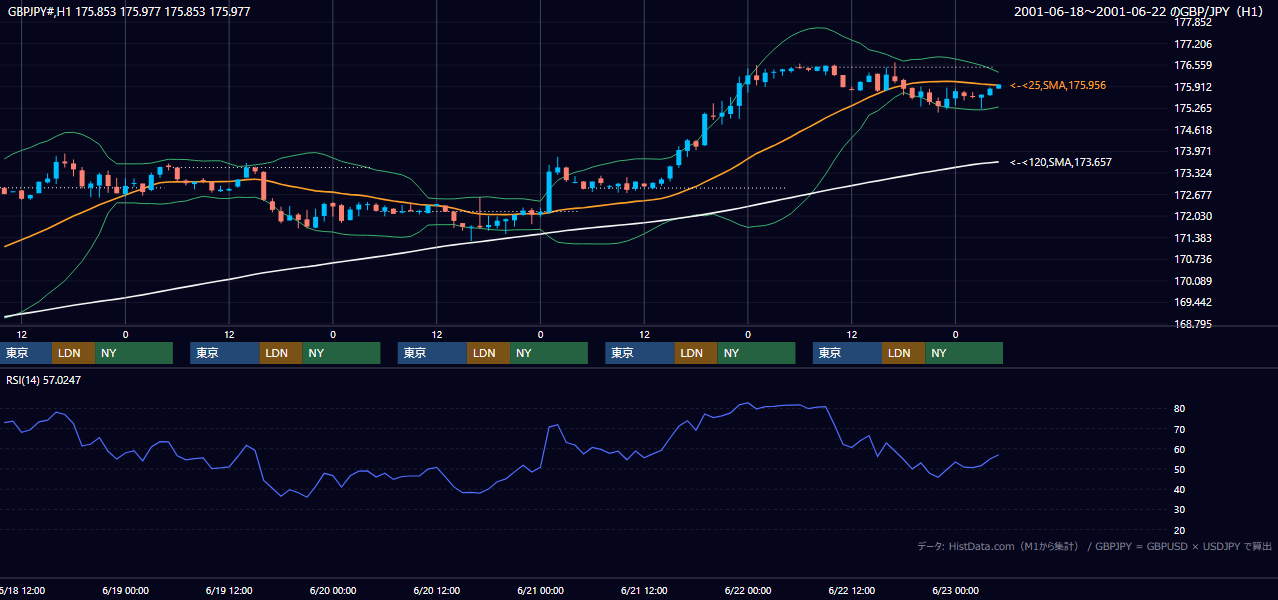Select the 東京 session box for 6/22
The image size is (1278, 600).
[847, 353]
